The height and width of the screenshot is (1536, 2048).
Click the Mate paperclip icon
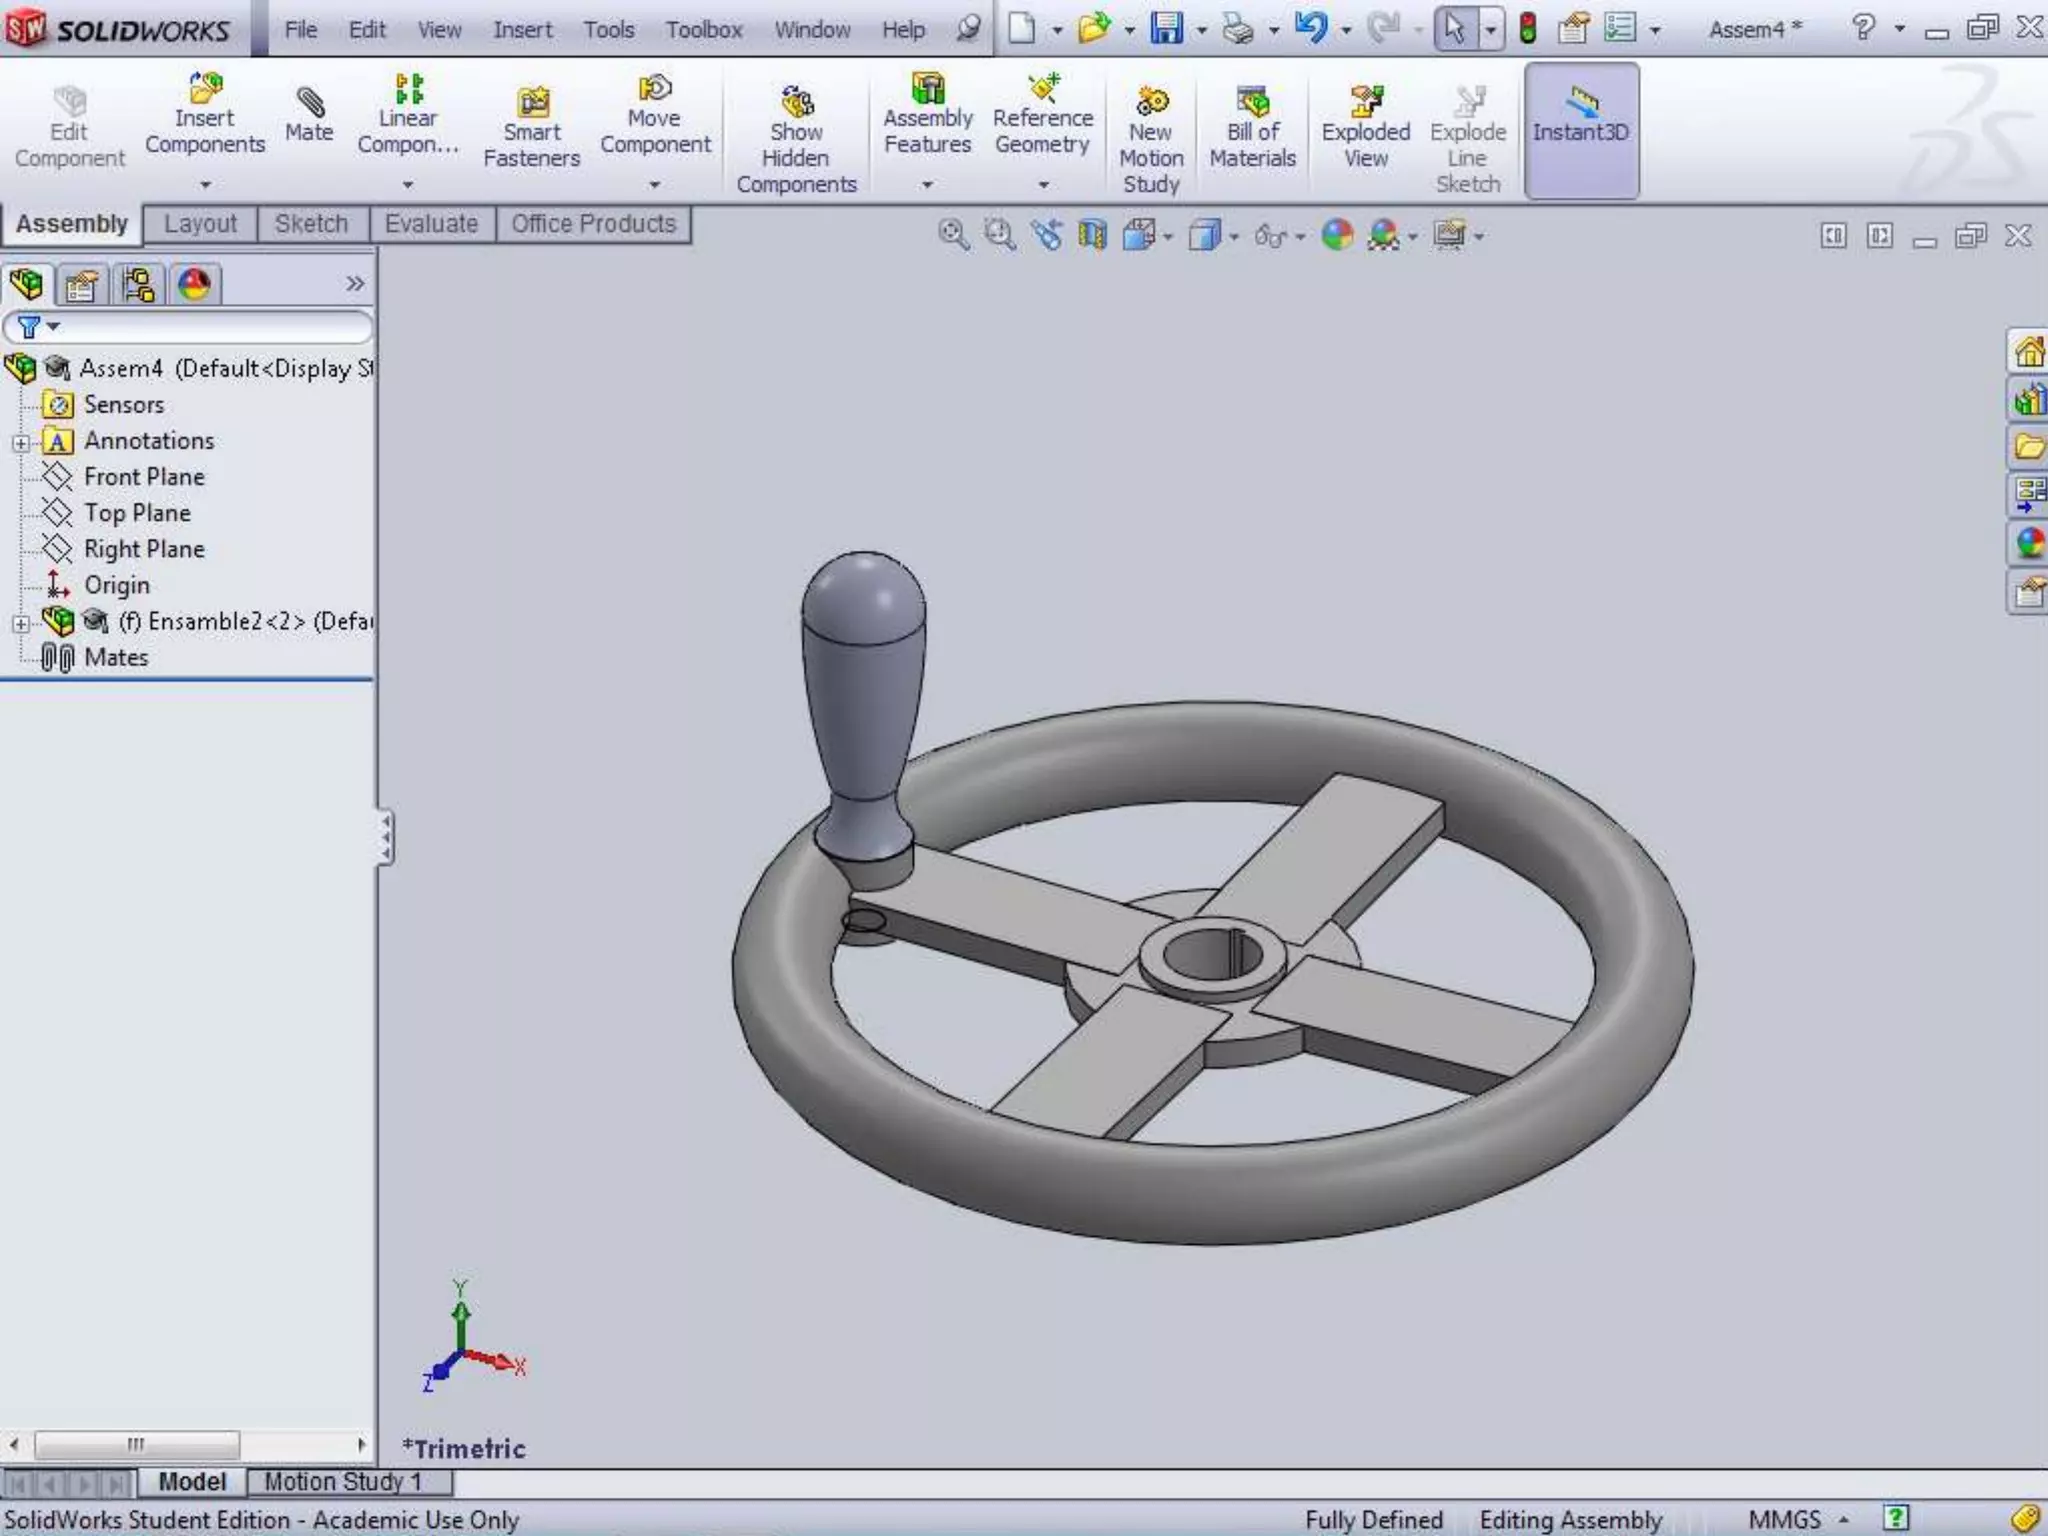[x=309, y=103]
